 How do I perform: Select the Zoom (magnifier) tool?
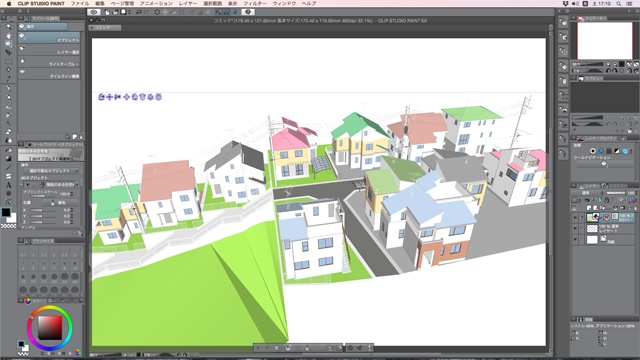8,27
